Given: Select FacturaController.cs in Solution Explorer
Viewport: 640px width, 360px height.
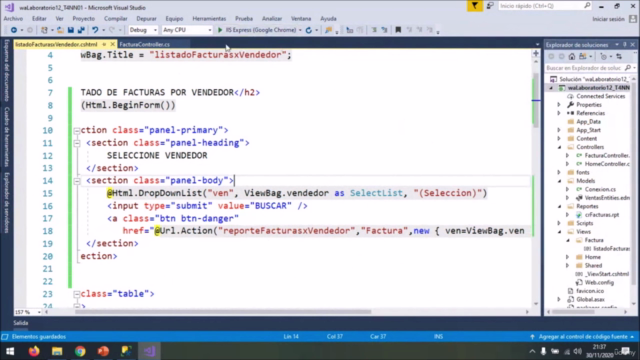Looking at the screenshot, I should click(607, 156).
